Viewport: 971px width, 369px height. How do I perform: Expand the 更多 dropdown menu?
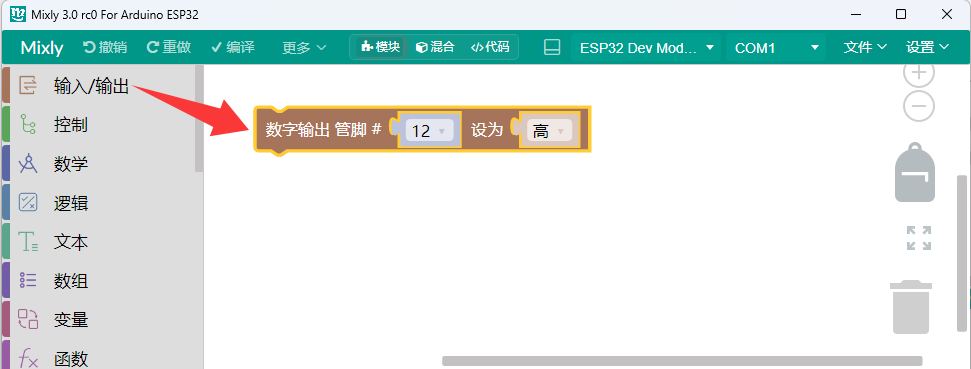tap(304, 48)
